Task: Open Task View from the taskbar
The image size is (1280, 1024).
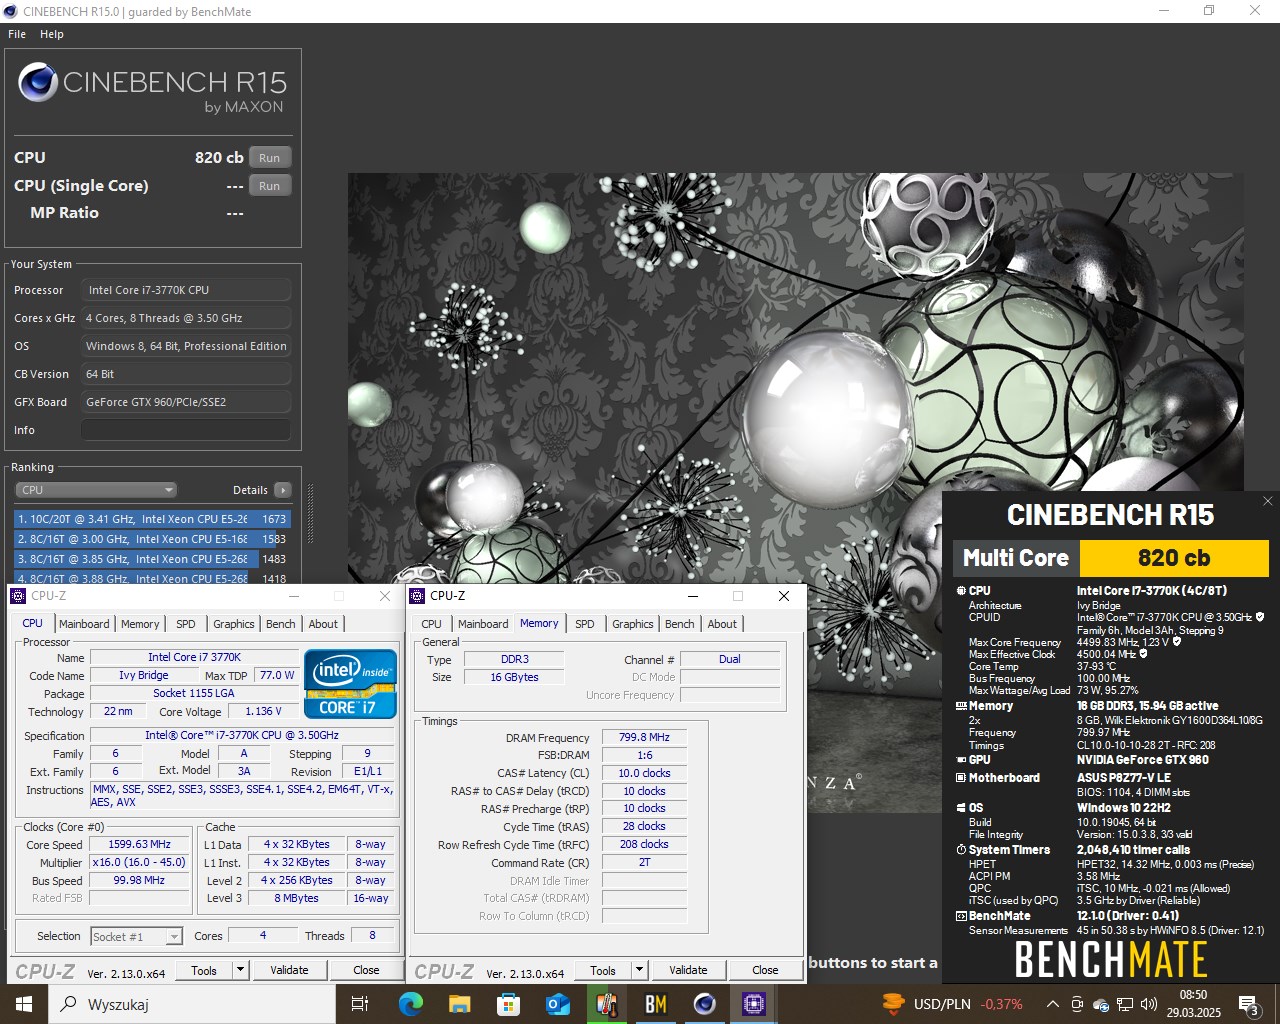Action: 360,1004
